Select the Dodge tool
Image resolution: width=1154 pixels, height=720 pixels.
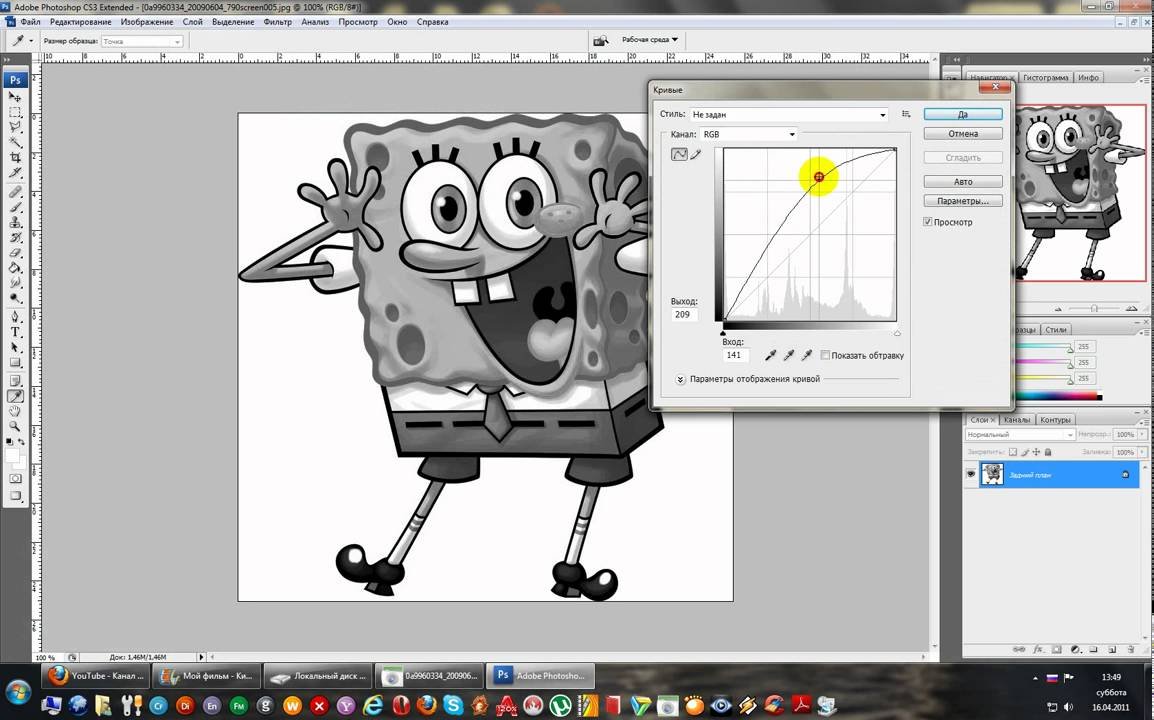(x=15, y=298)
